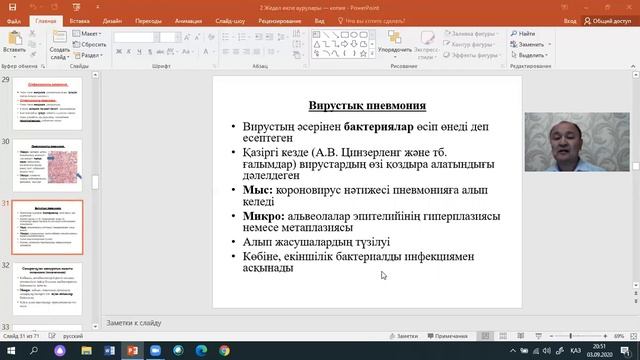Viewport: 640px width, 360px height.
Task: Click the Cut scissors icon
Action: [33, 33]
